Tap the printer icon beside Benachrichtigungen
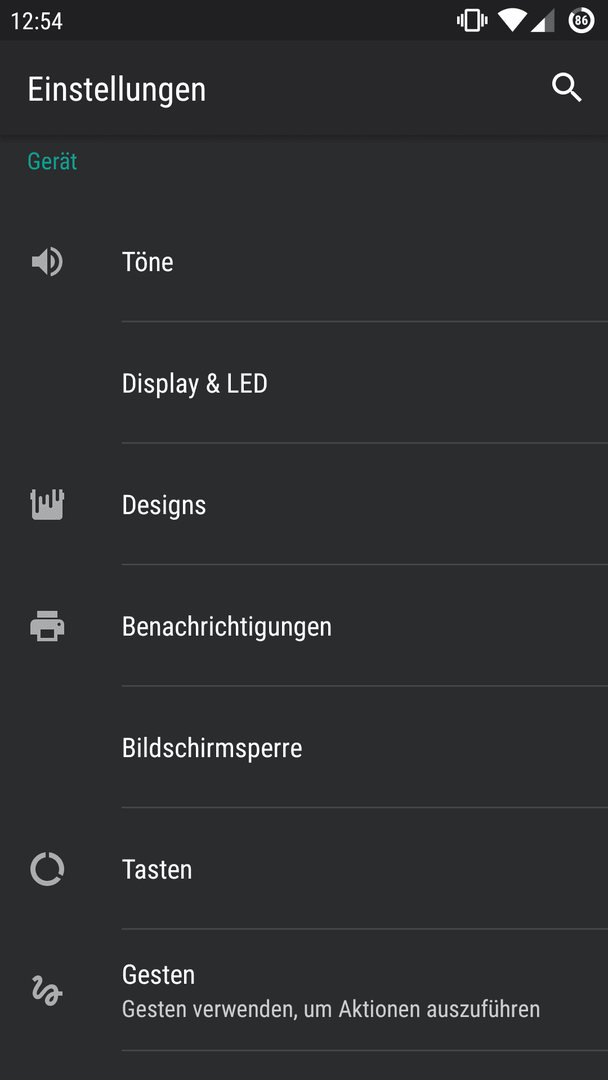Screen dimensions: 608x1080 (47, 627)
